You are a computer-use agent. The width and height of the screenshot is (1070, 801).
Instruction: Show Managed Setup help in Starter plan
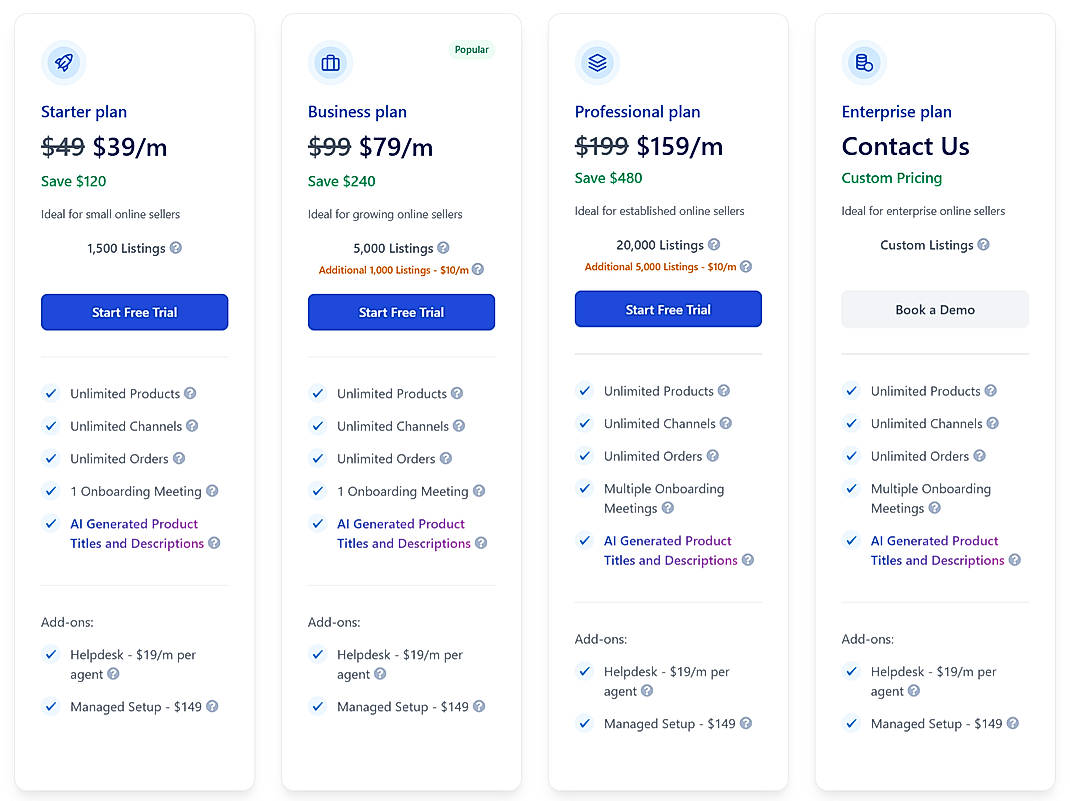tap(212, 706)
